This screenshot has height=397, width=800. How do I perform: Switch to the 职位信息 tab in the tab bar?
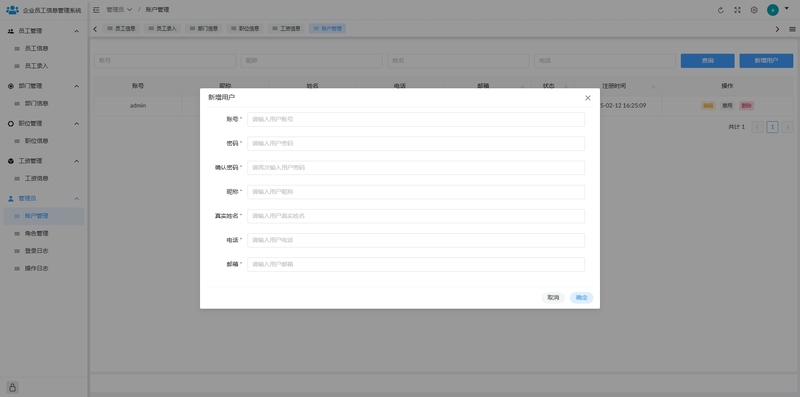tap(245, 29)
